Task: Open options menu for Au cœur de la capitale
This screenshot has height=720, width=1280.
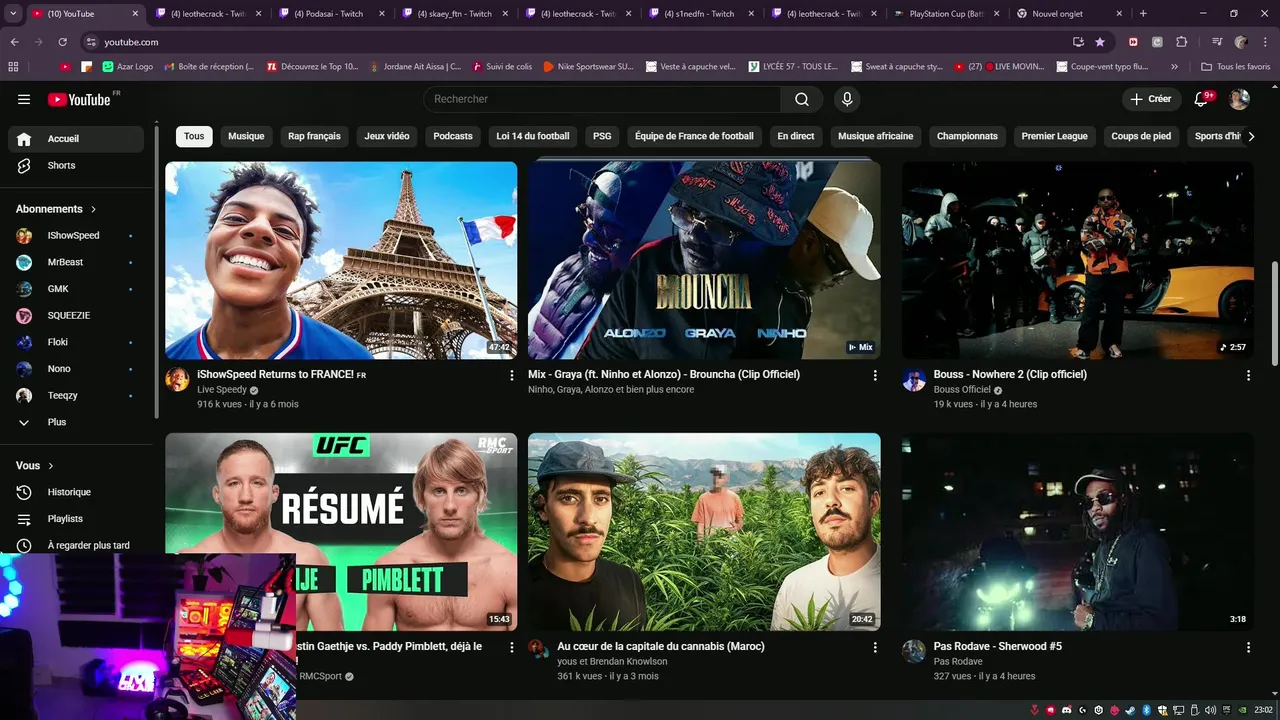Action: 875,647
